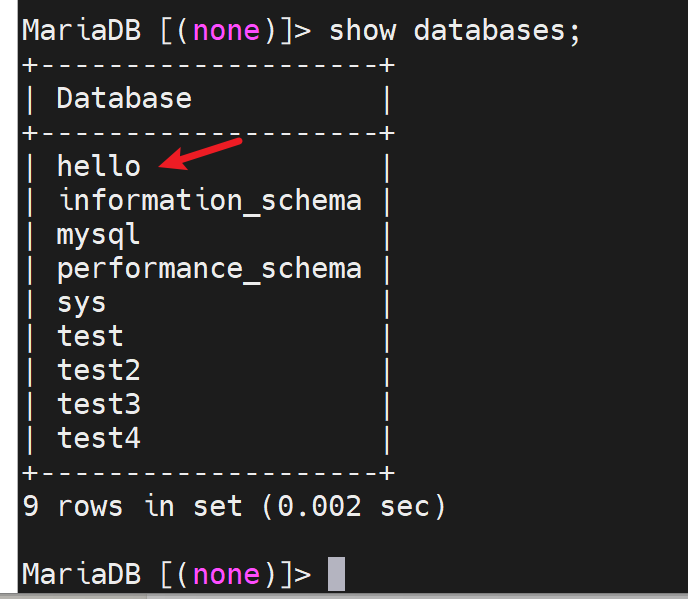Click the 9 rows in set text
Image resolution: width=688 pixels, height=599 pixels.
[x=132, y=506]
